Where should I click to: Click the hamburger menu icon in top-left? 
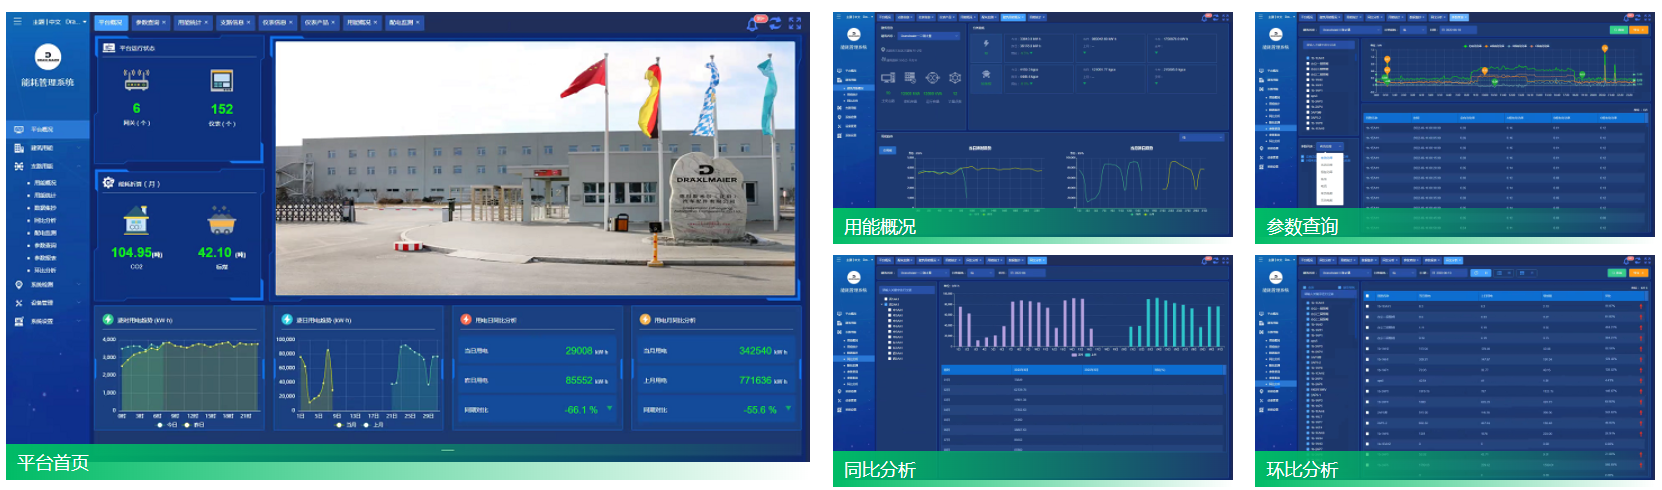point(17,21)
